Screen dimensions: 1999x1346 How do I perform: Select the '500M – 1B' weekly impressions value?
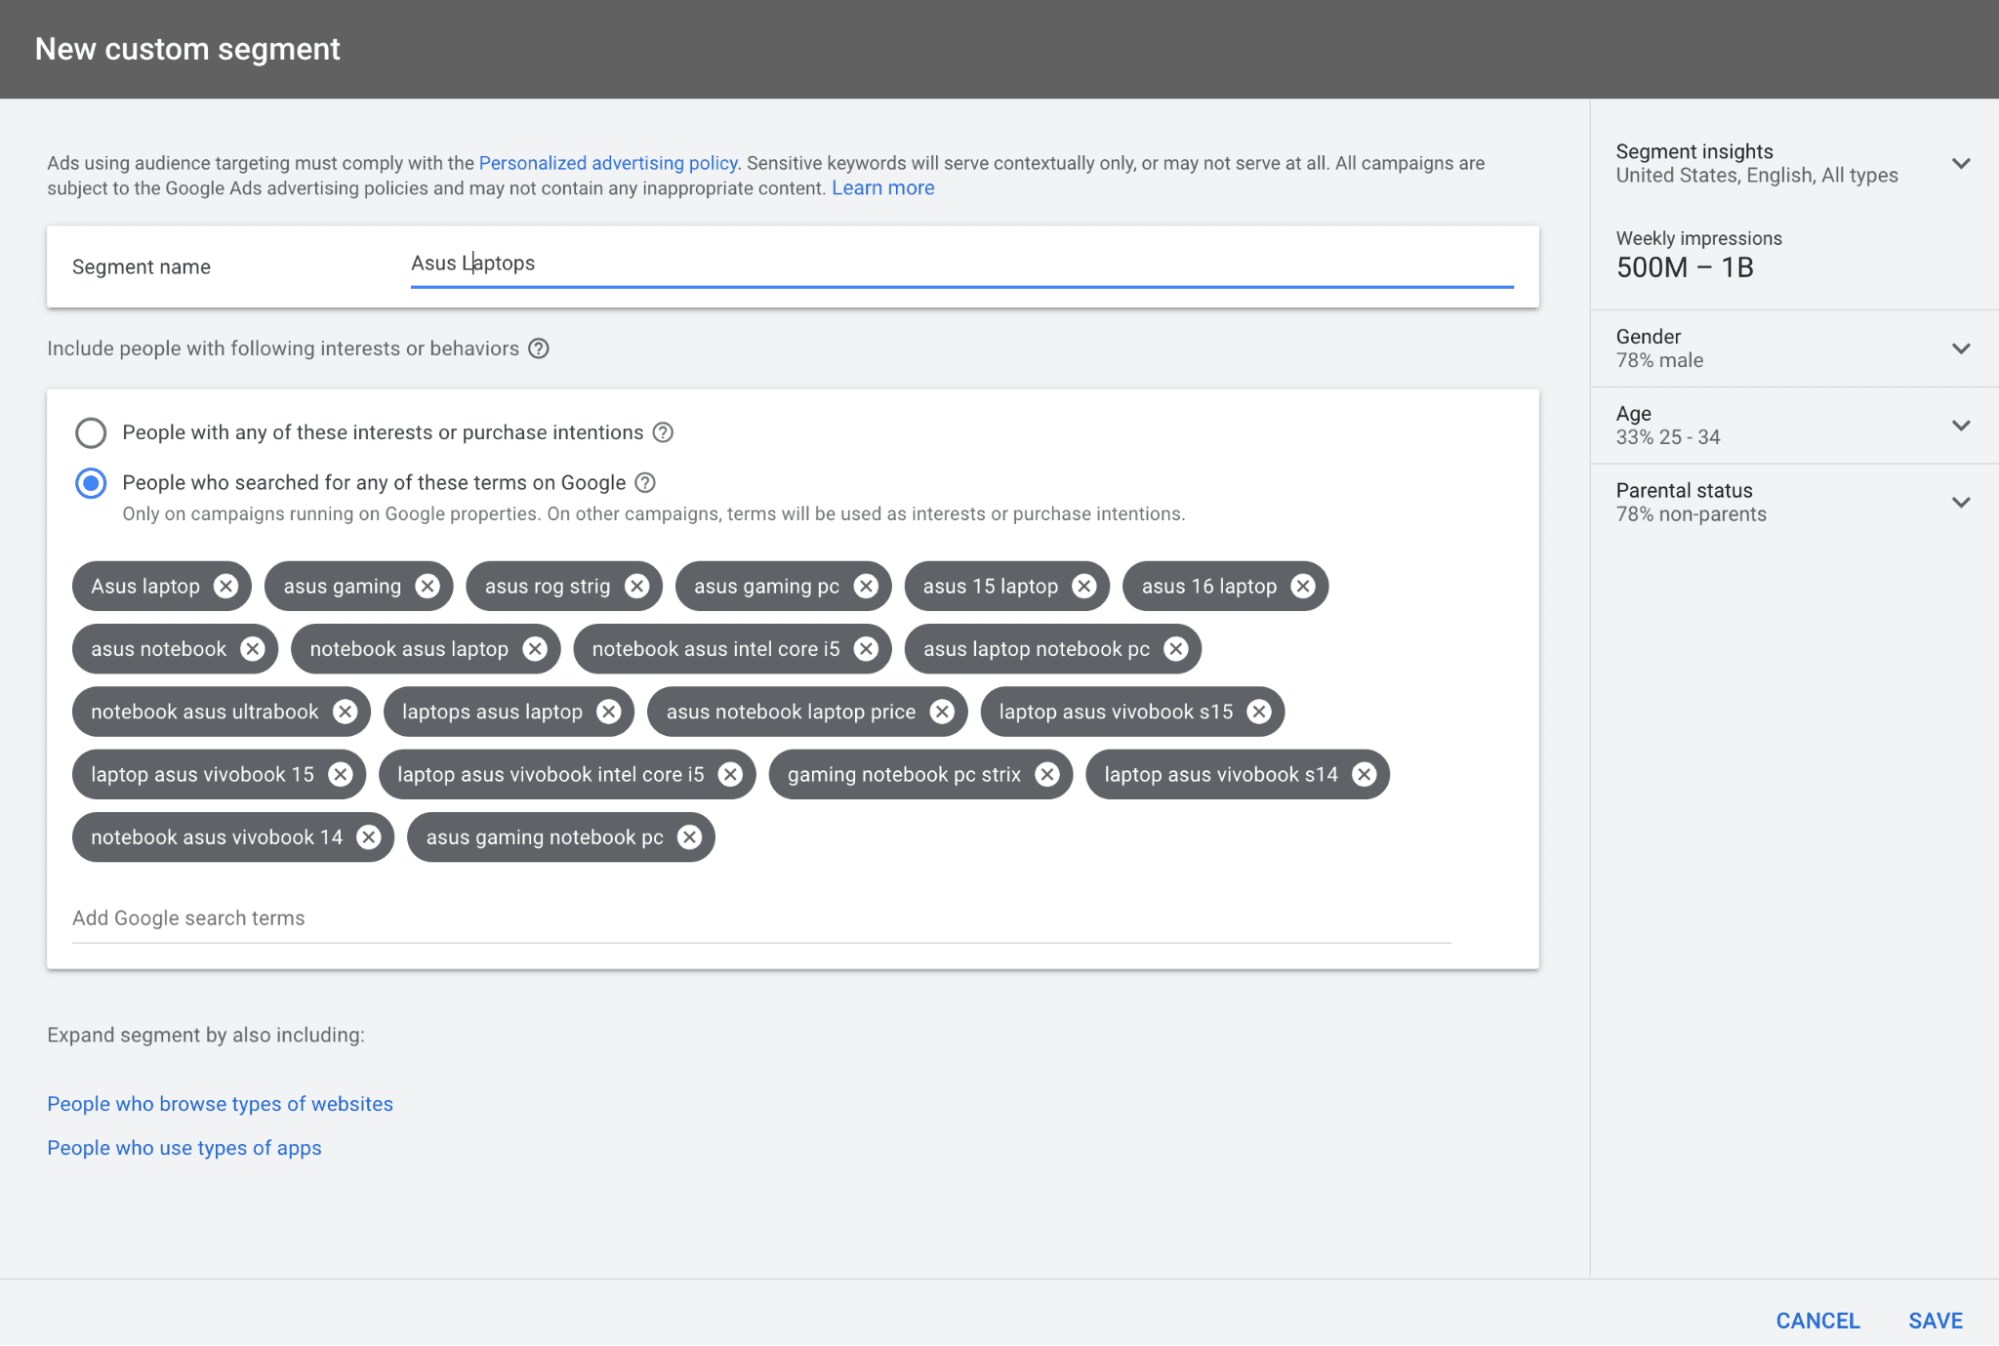click(x=1685, y=268)
